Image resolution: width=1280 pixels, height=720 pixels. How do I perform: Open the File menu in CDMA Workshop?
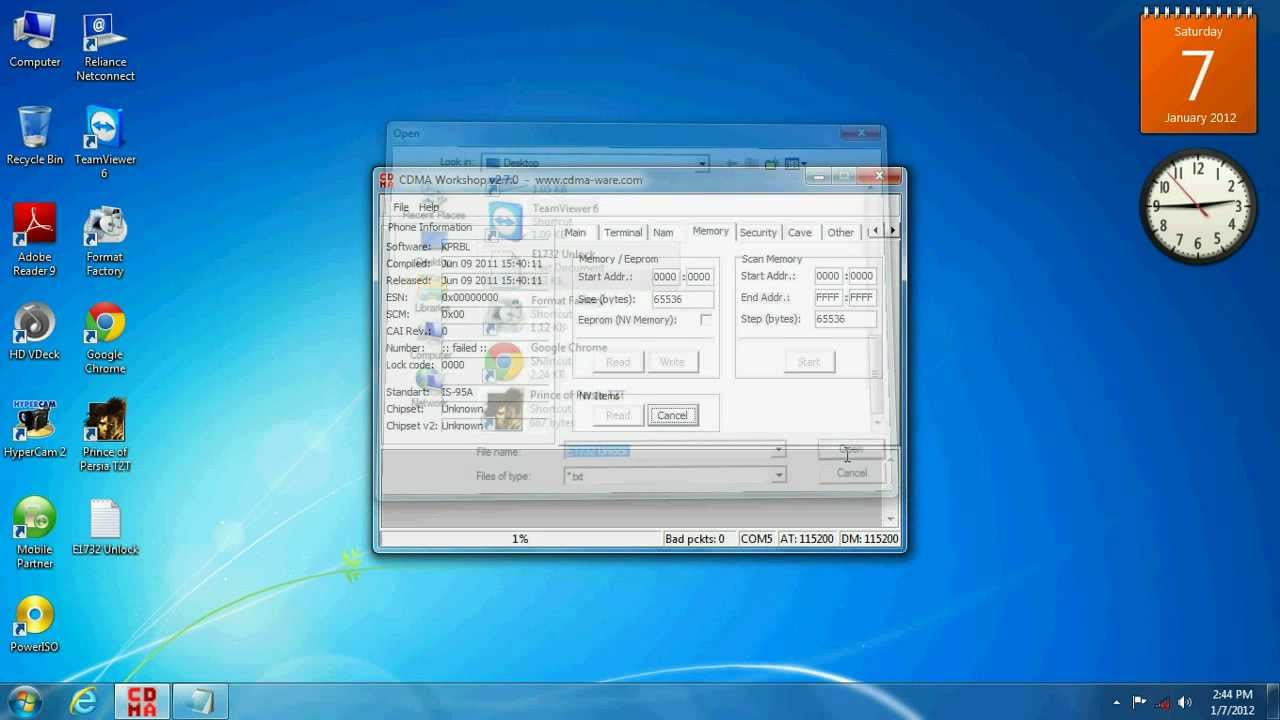click(401, 207)
